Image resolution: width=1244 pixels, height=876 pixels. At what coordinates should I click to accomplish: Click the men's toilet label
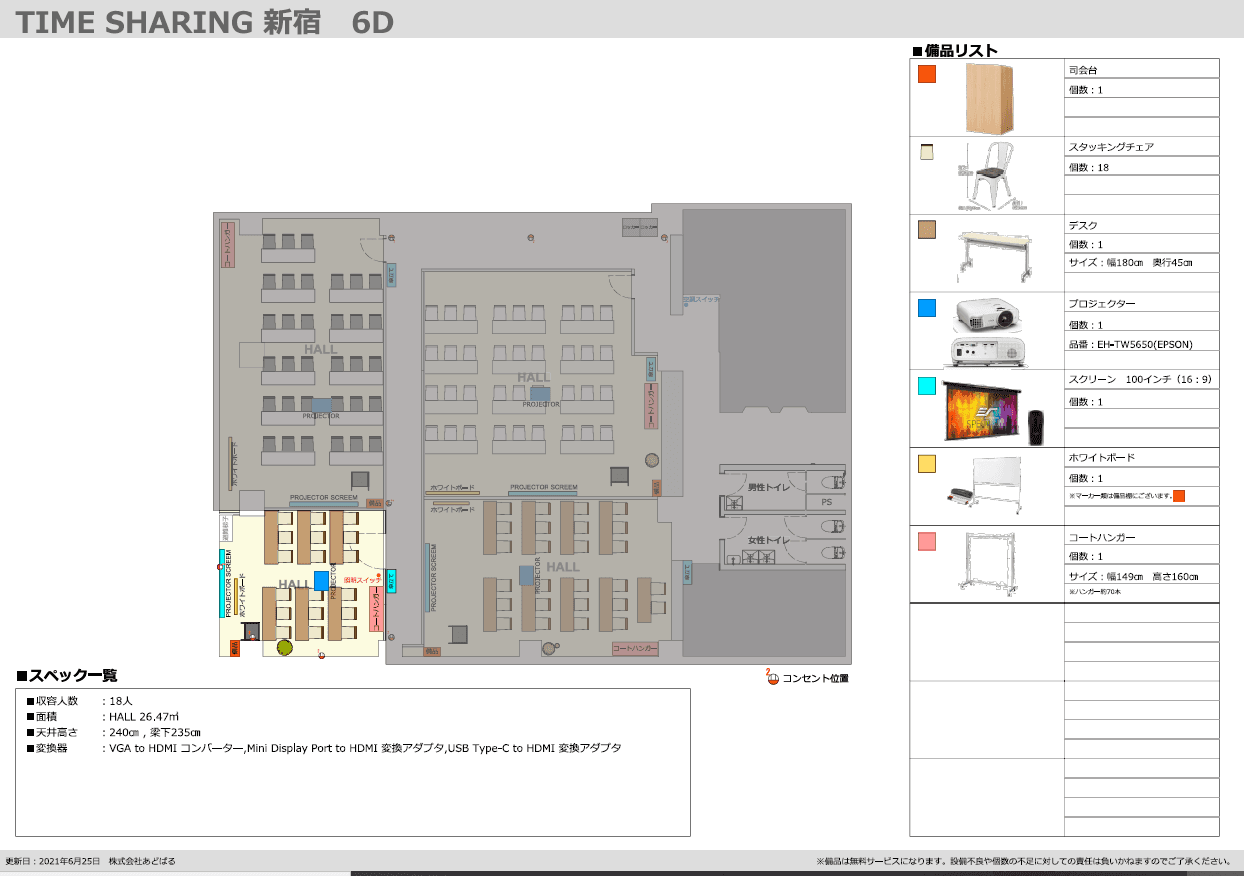(x=770, y=487)
